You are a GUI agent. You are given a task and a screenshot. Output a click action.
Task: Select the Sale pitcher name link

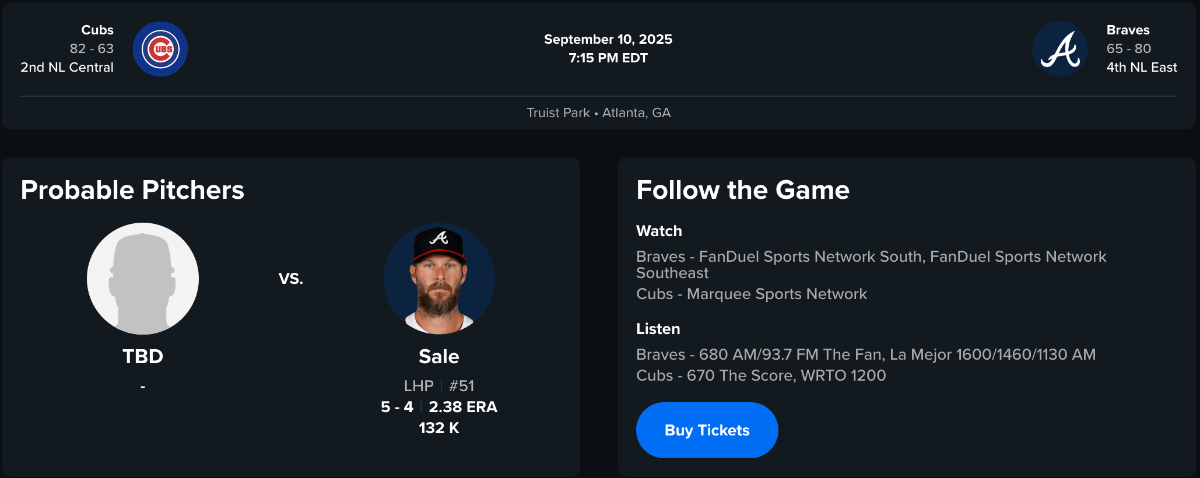(439, 356)
